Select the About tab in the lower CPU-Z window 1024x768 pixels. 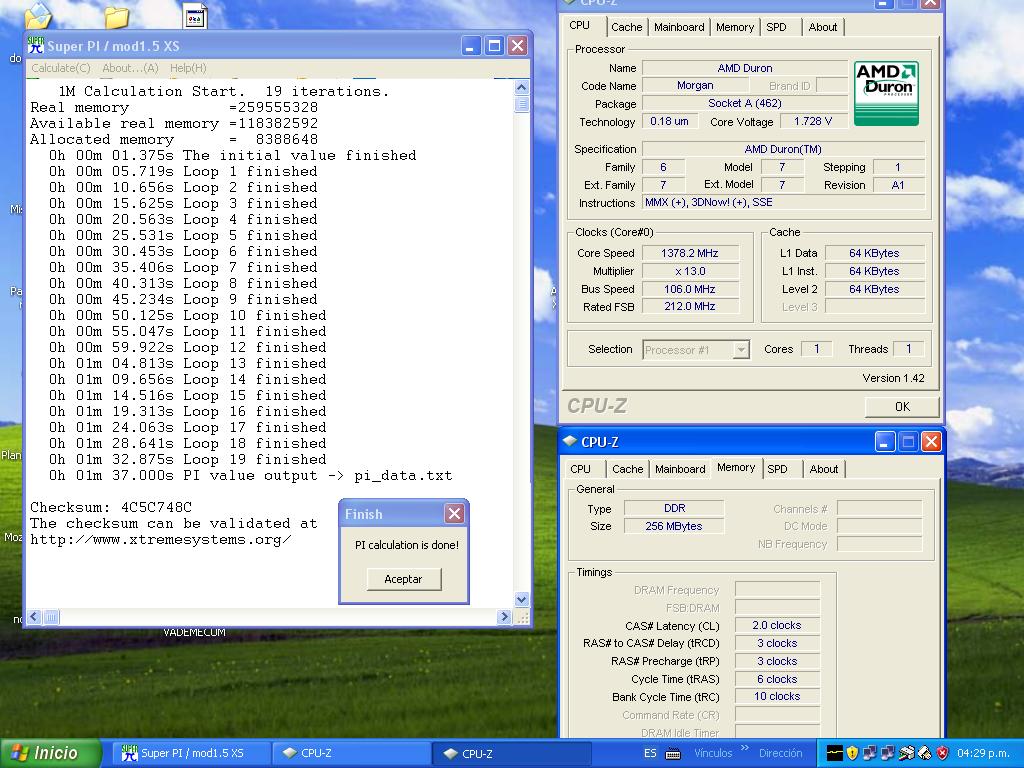pos(824,469)
